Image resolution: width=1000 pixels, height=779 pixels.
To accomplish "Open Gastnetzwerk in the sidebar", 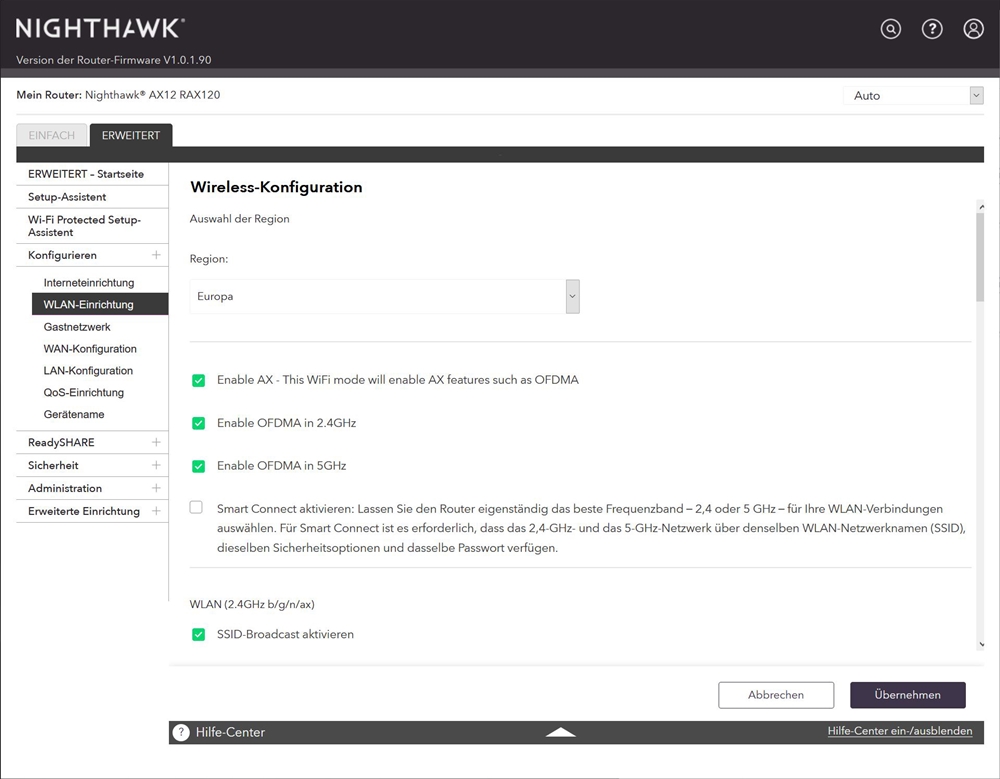I will click(77, 327).
